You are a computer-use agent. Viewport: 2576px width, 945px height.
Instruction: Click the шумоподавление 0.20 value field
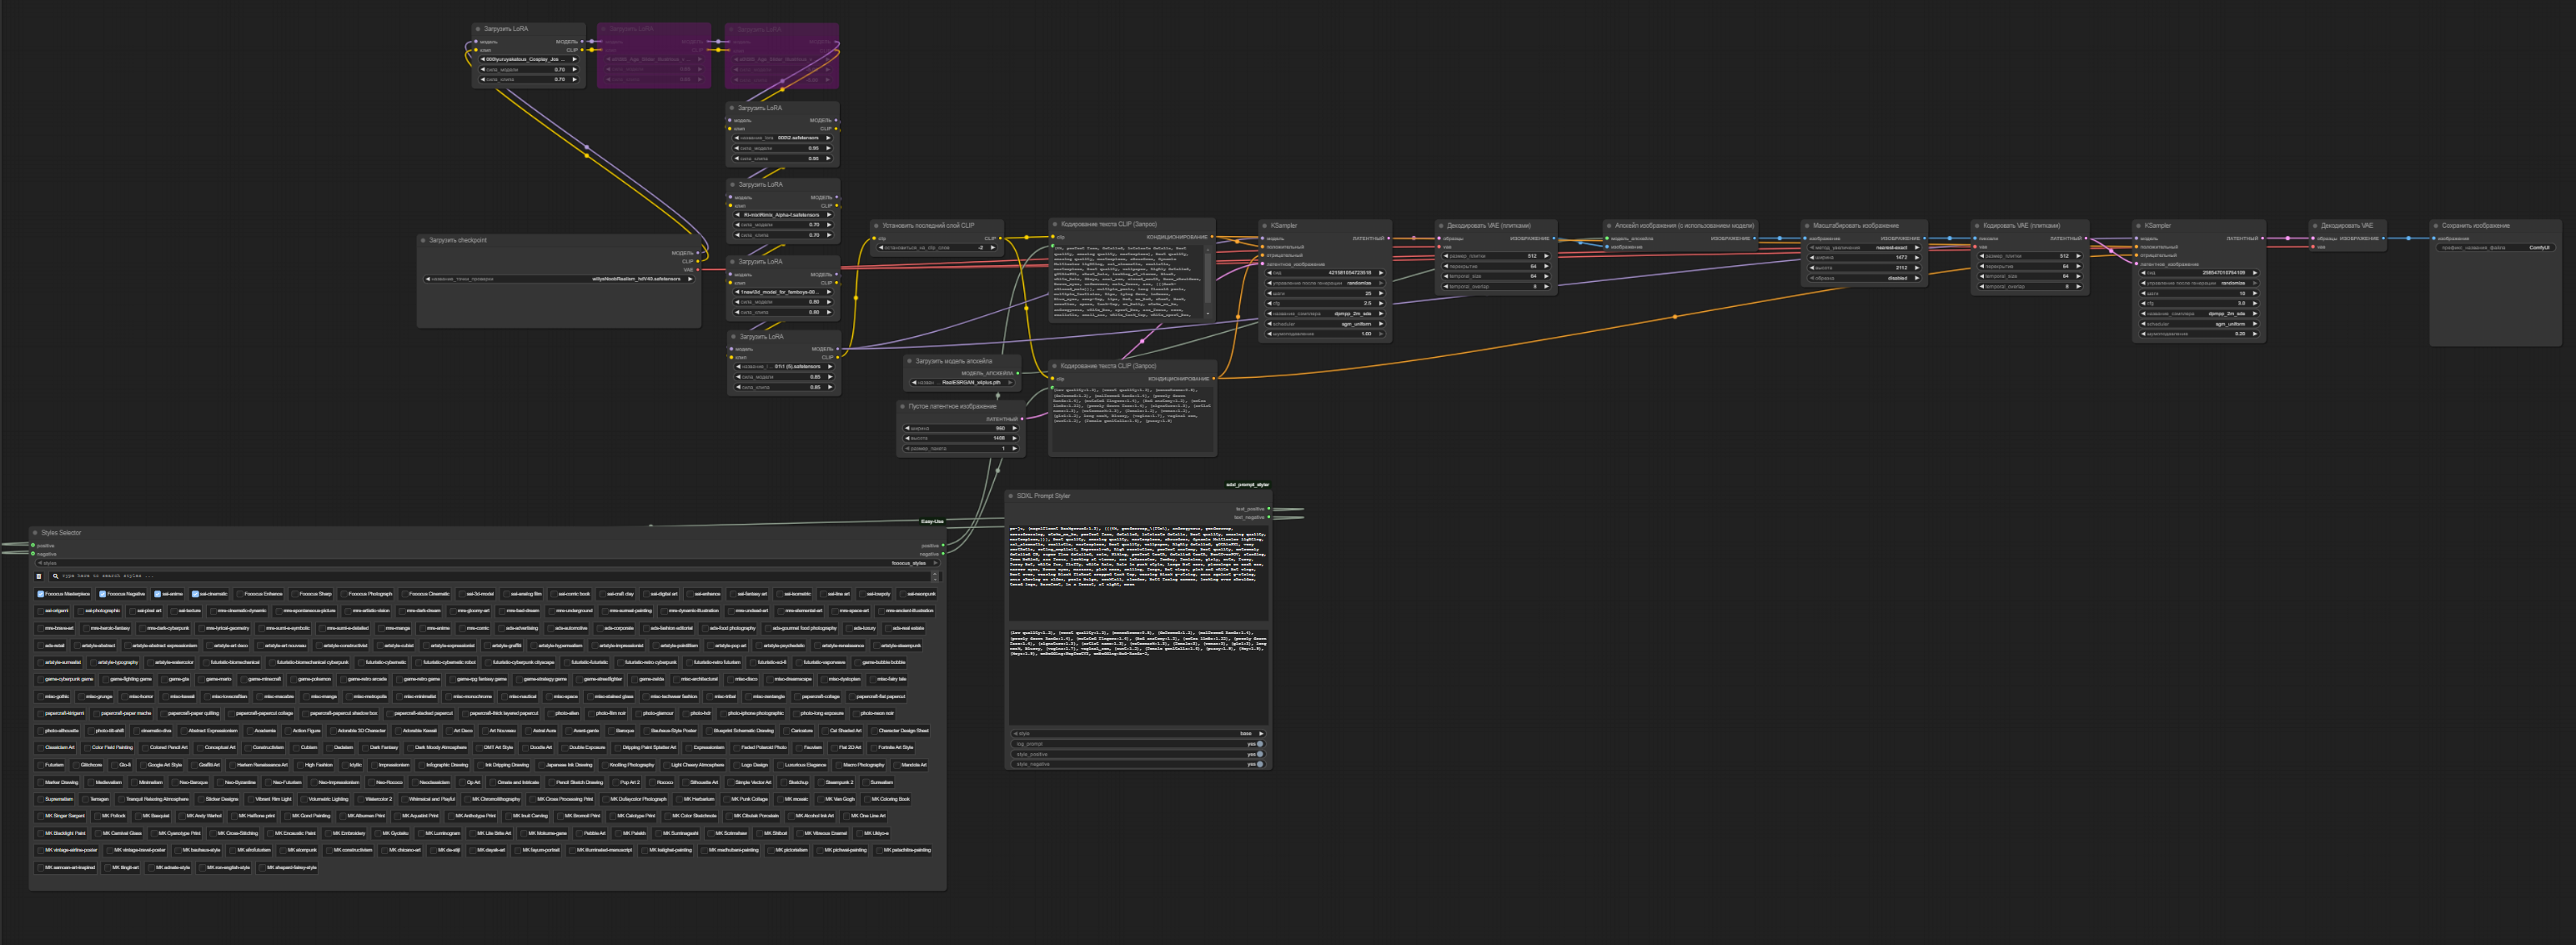[x=2199, y=334]
